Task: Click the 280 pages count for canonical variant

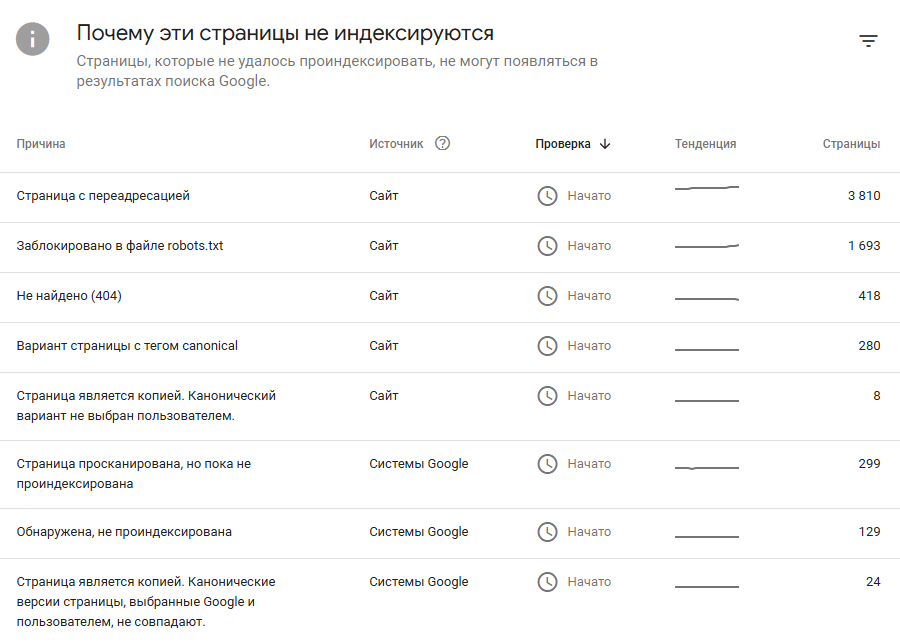Action: (869, 346)
